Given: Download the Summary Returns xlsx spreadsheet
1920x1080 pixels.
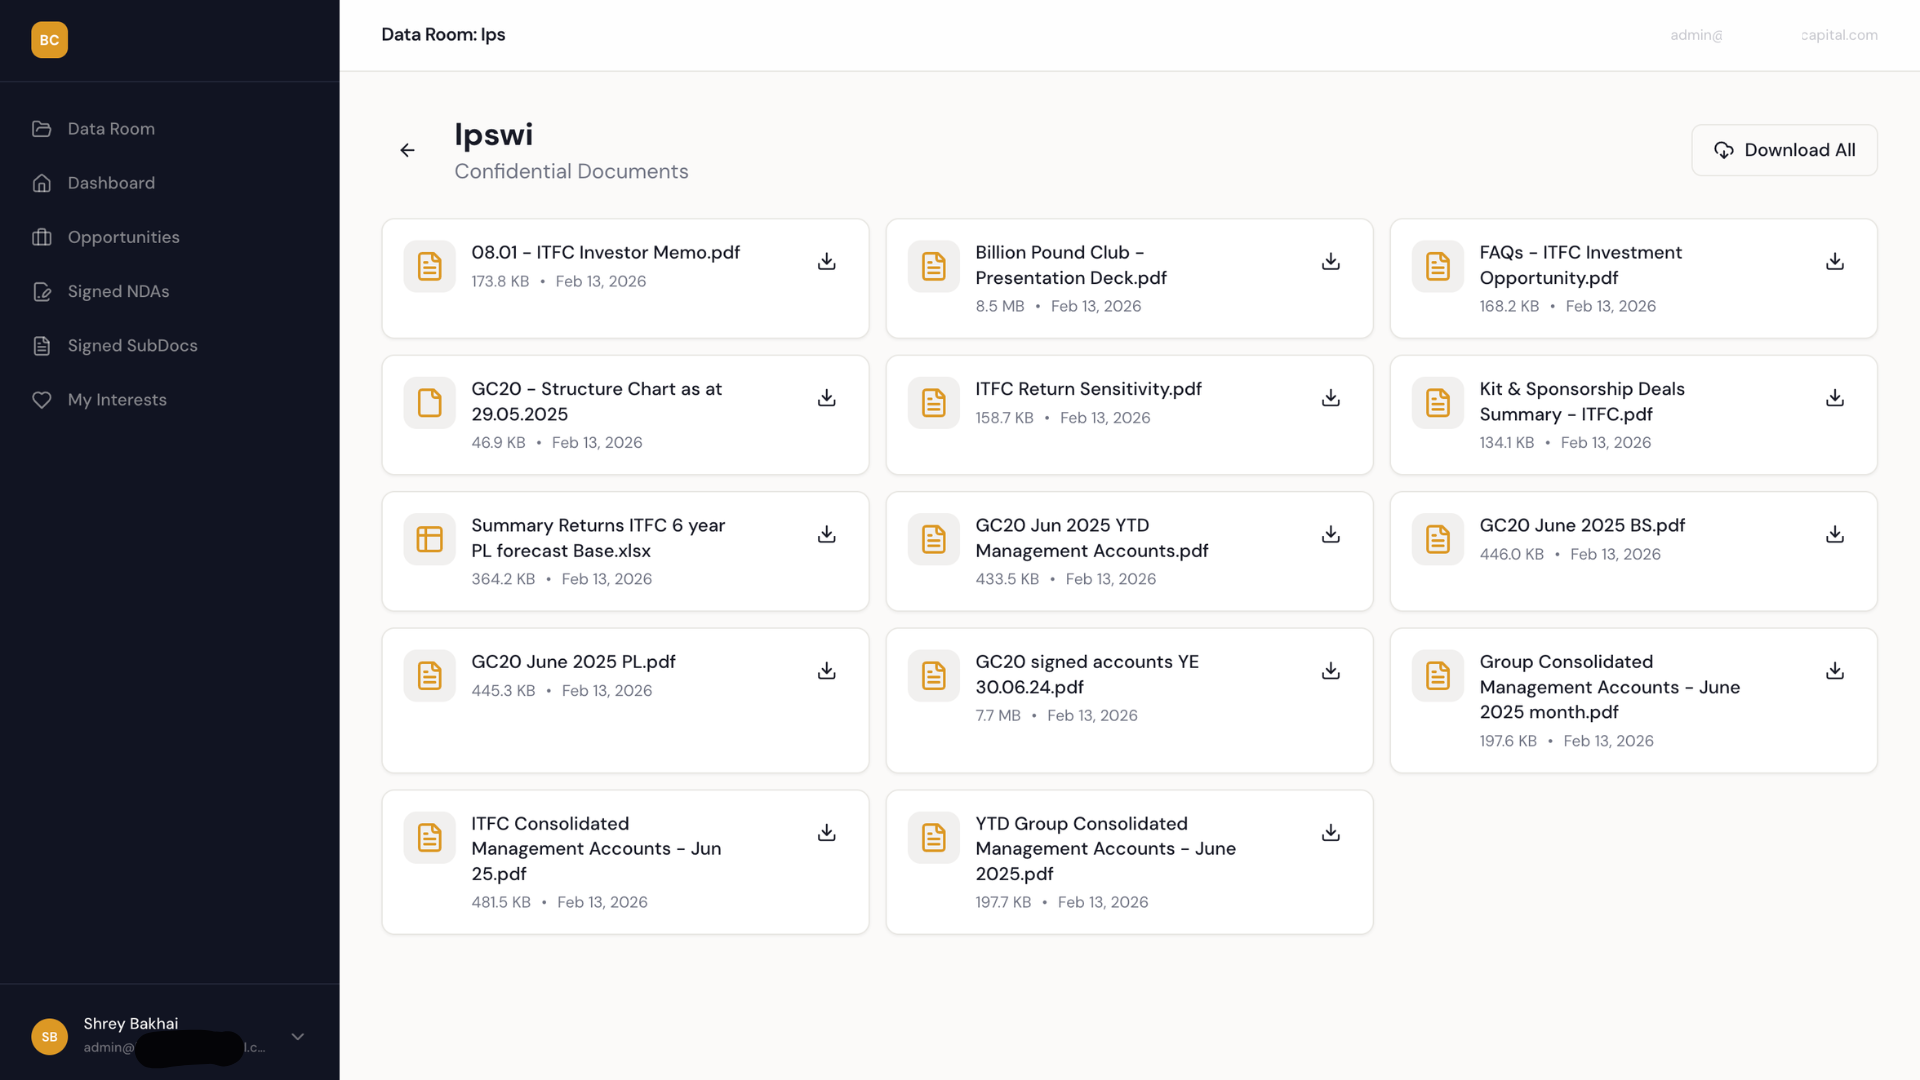Looking at the screenshot, I should coord(826,535).
